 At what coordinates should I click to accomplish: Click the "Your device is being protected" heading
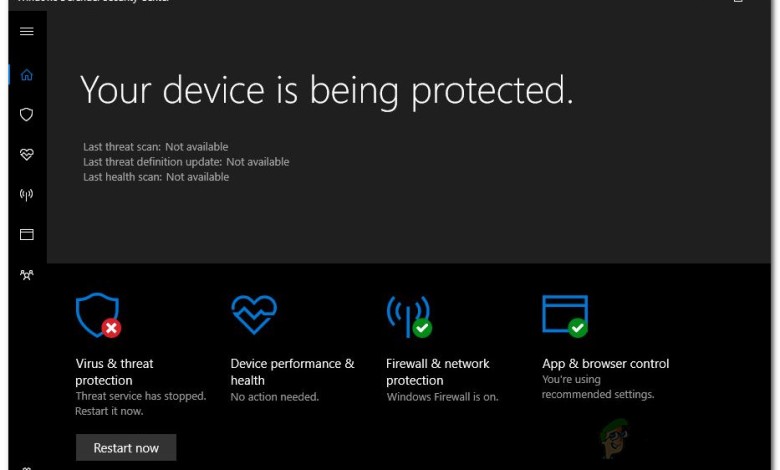(x=326, y=90)
